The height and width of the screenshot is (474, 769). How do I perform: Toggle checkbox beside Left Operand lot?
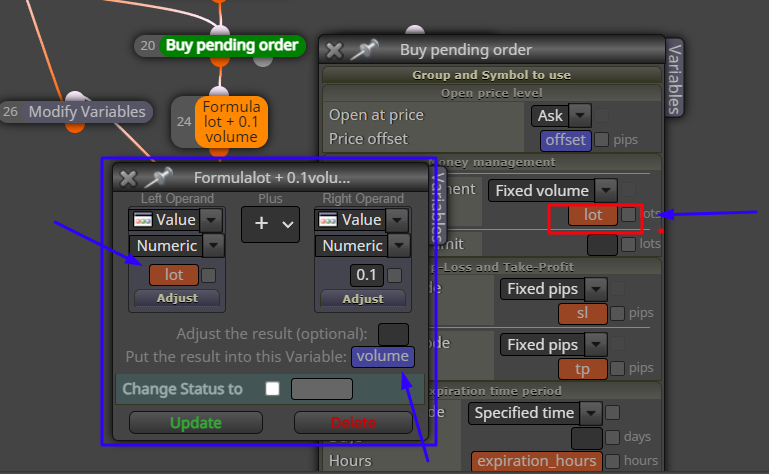coord(208,275)
